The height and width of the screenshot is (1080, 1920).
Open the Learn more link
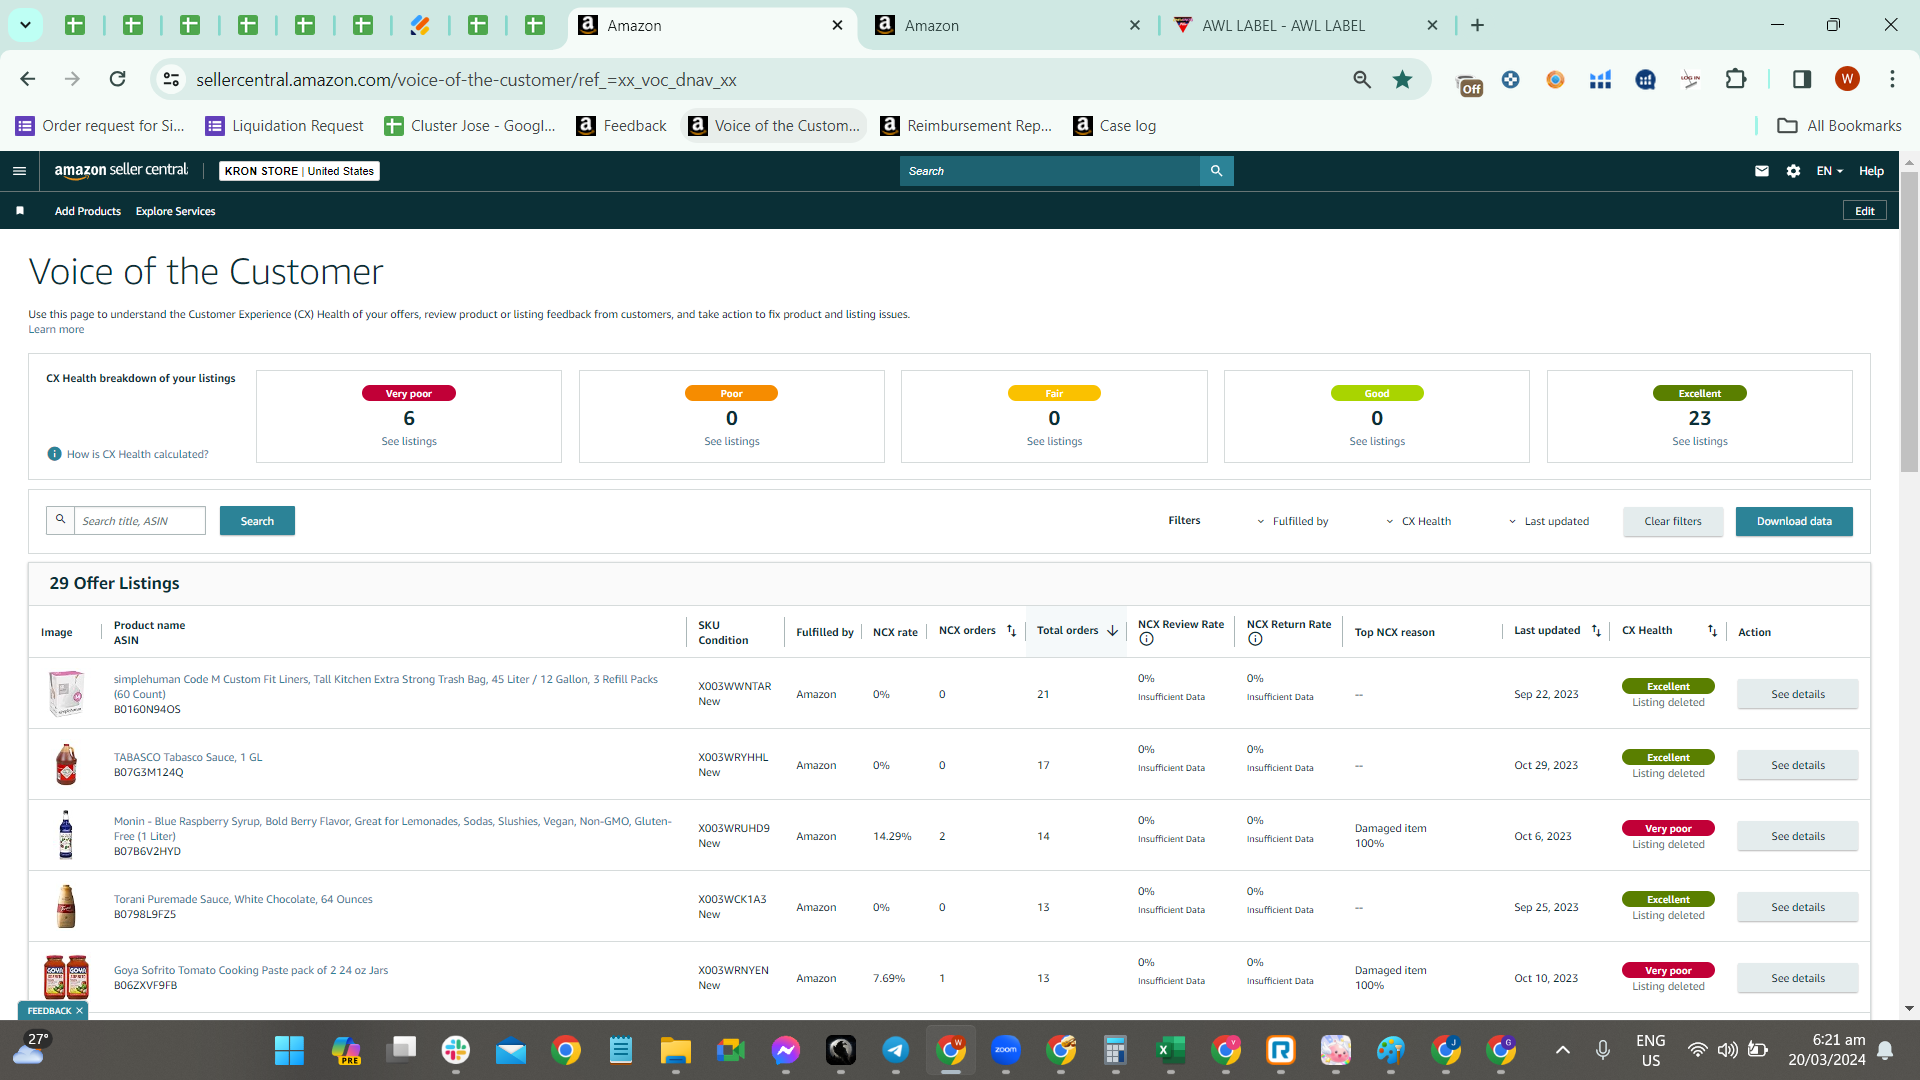click(x=56, y=329)
